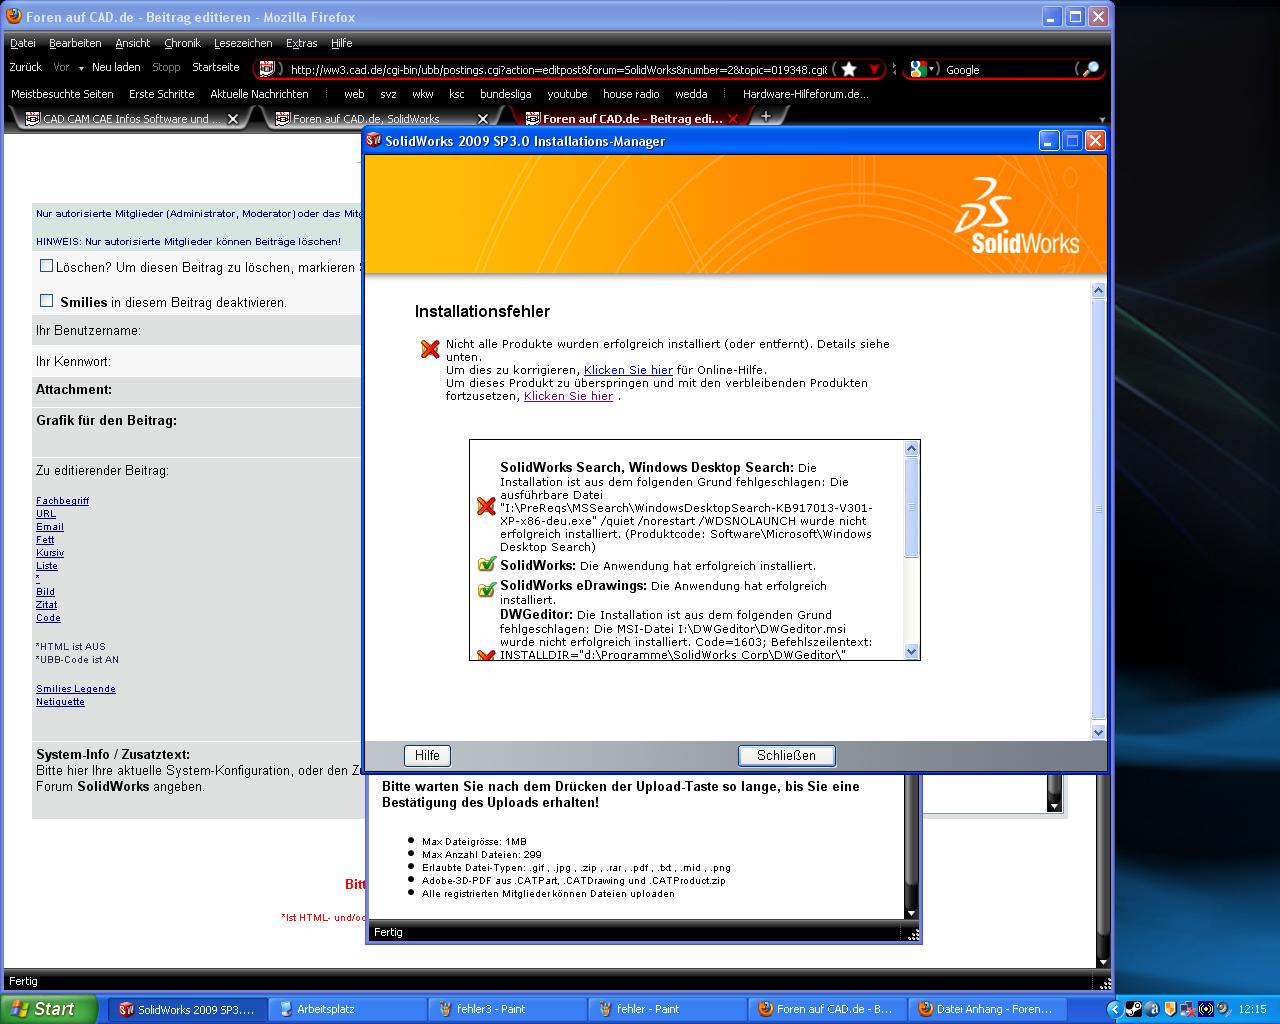Close the 'Foren auf CAD.de, SolidWorks' tab
The width and height of the screenshot is (1280, 1024).
(x=483, y=118)
